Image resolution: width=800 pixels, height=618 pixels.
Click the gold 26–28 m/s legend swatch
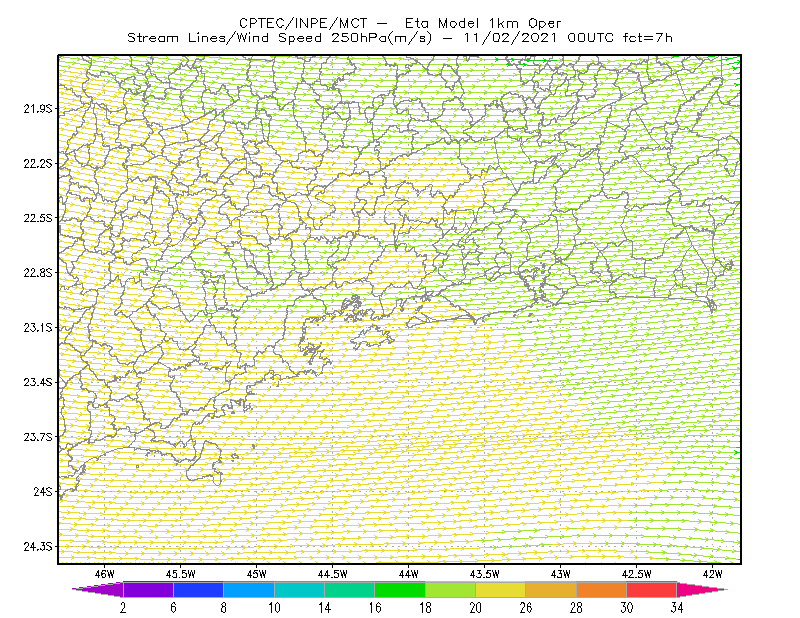[x=551, y=589]
